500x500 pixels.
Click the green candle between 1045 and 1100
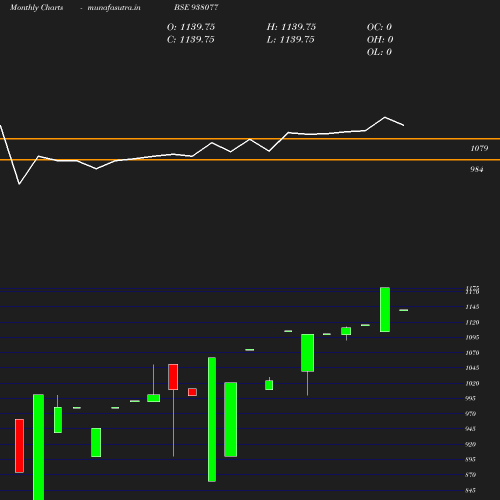click(307, 353)
